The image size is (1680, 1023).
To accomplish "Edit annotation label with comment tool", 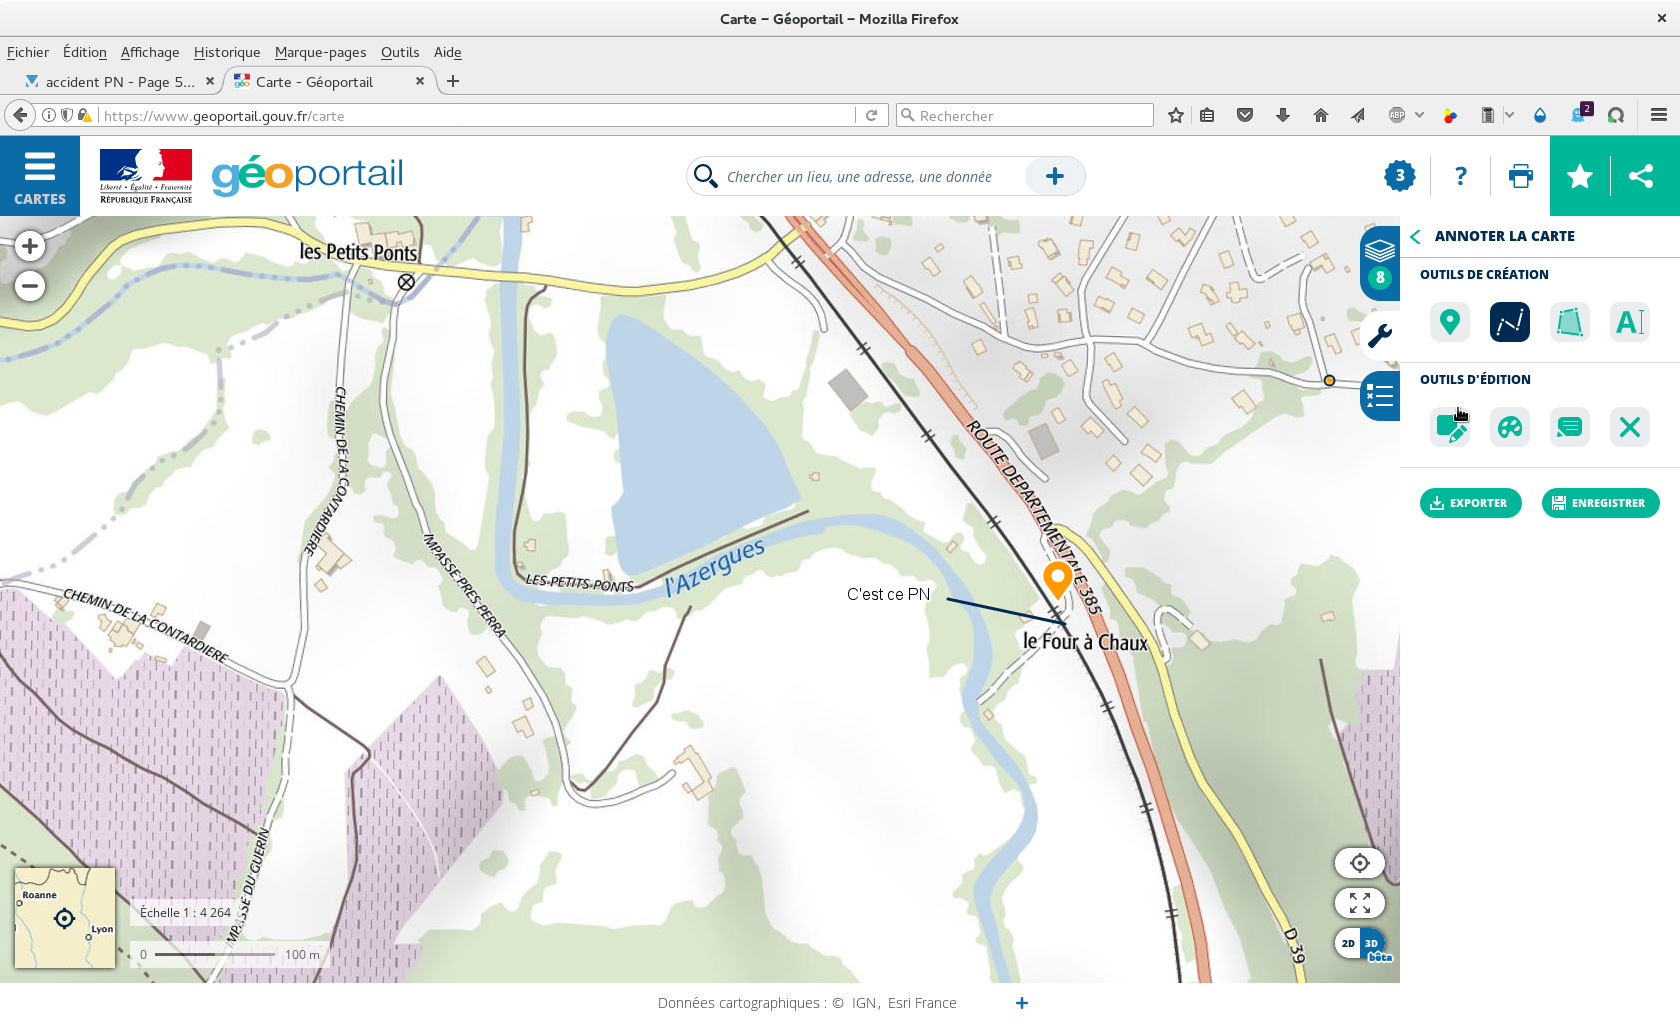I will pyautogui.click(x=1569, y=428).
